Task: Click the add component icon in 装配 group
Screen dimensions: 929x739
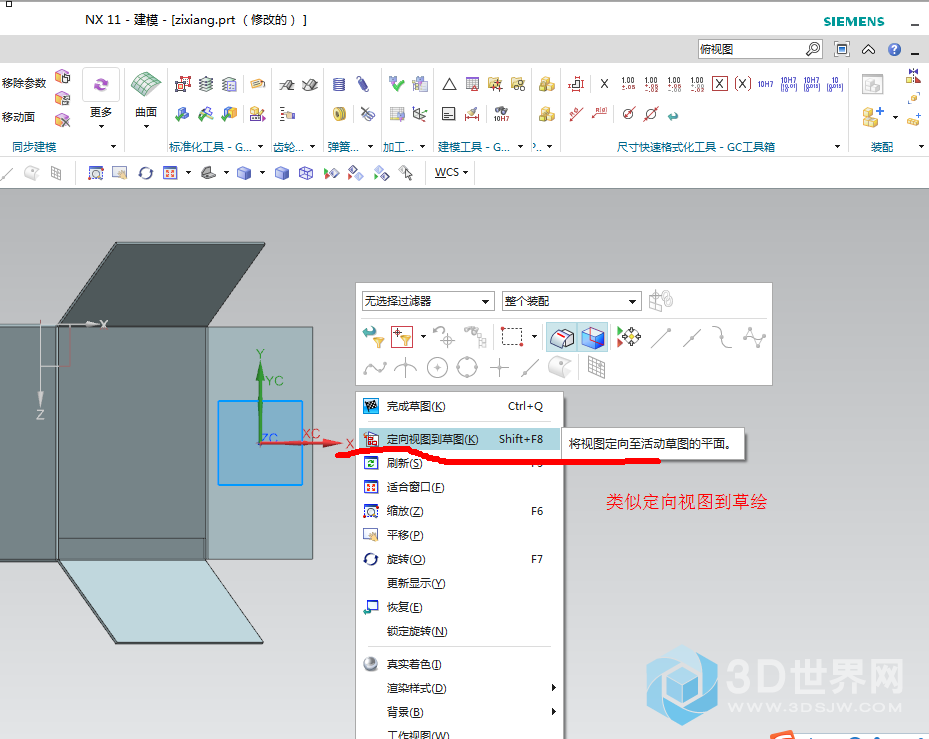Action: [873, 117]
